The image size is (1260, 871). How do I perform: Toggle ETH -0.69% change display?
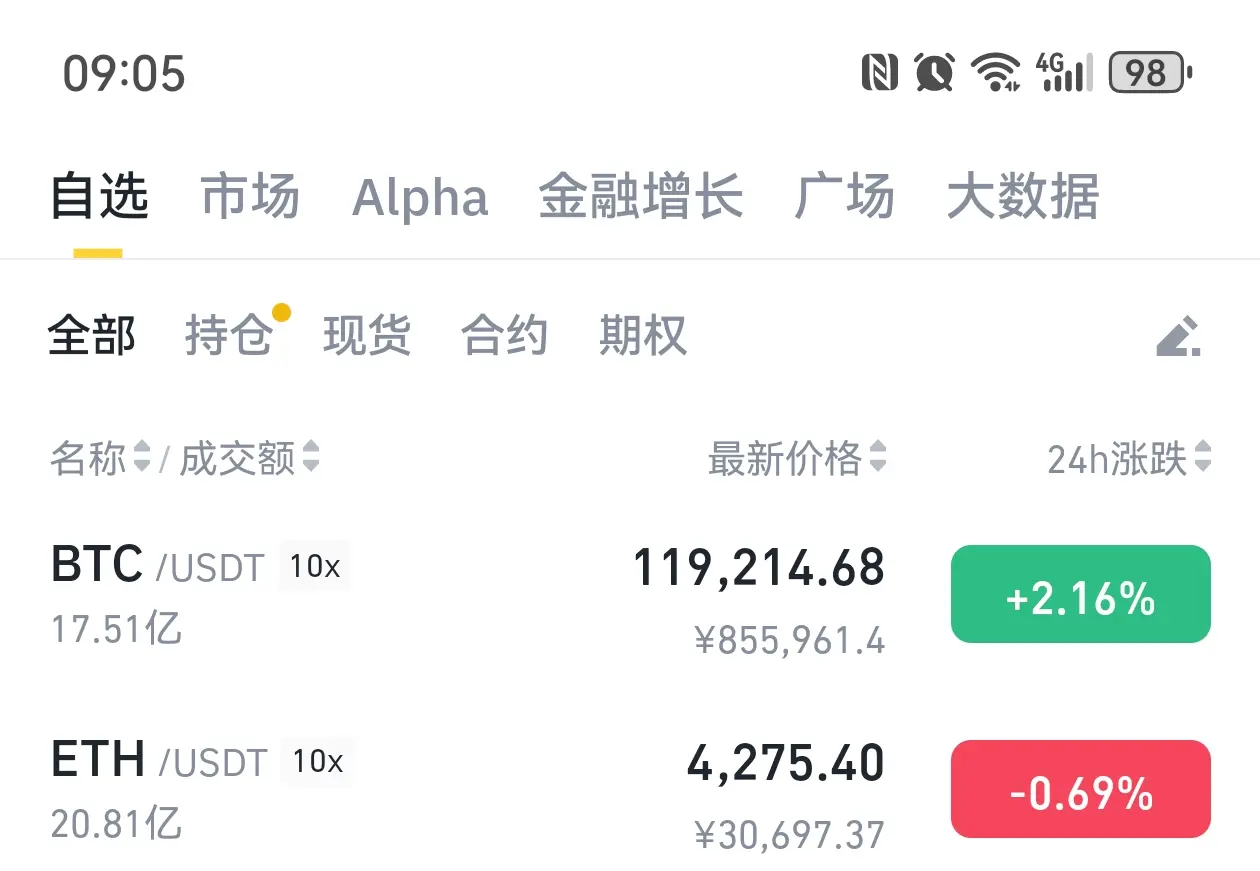coord(1080,789)
